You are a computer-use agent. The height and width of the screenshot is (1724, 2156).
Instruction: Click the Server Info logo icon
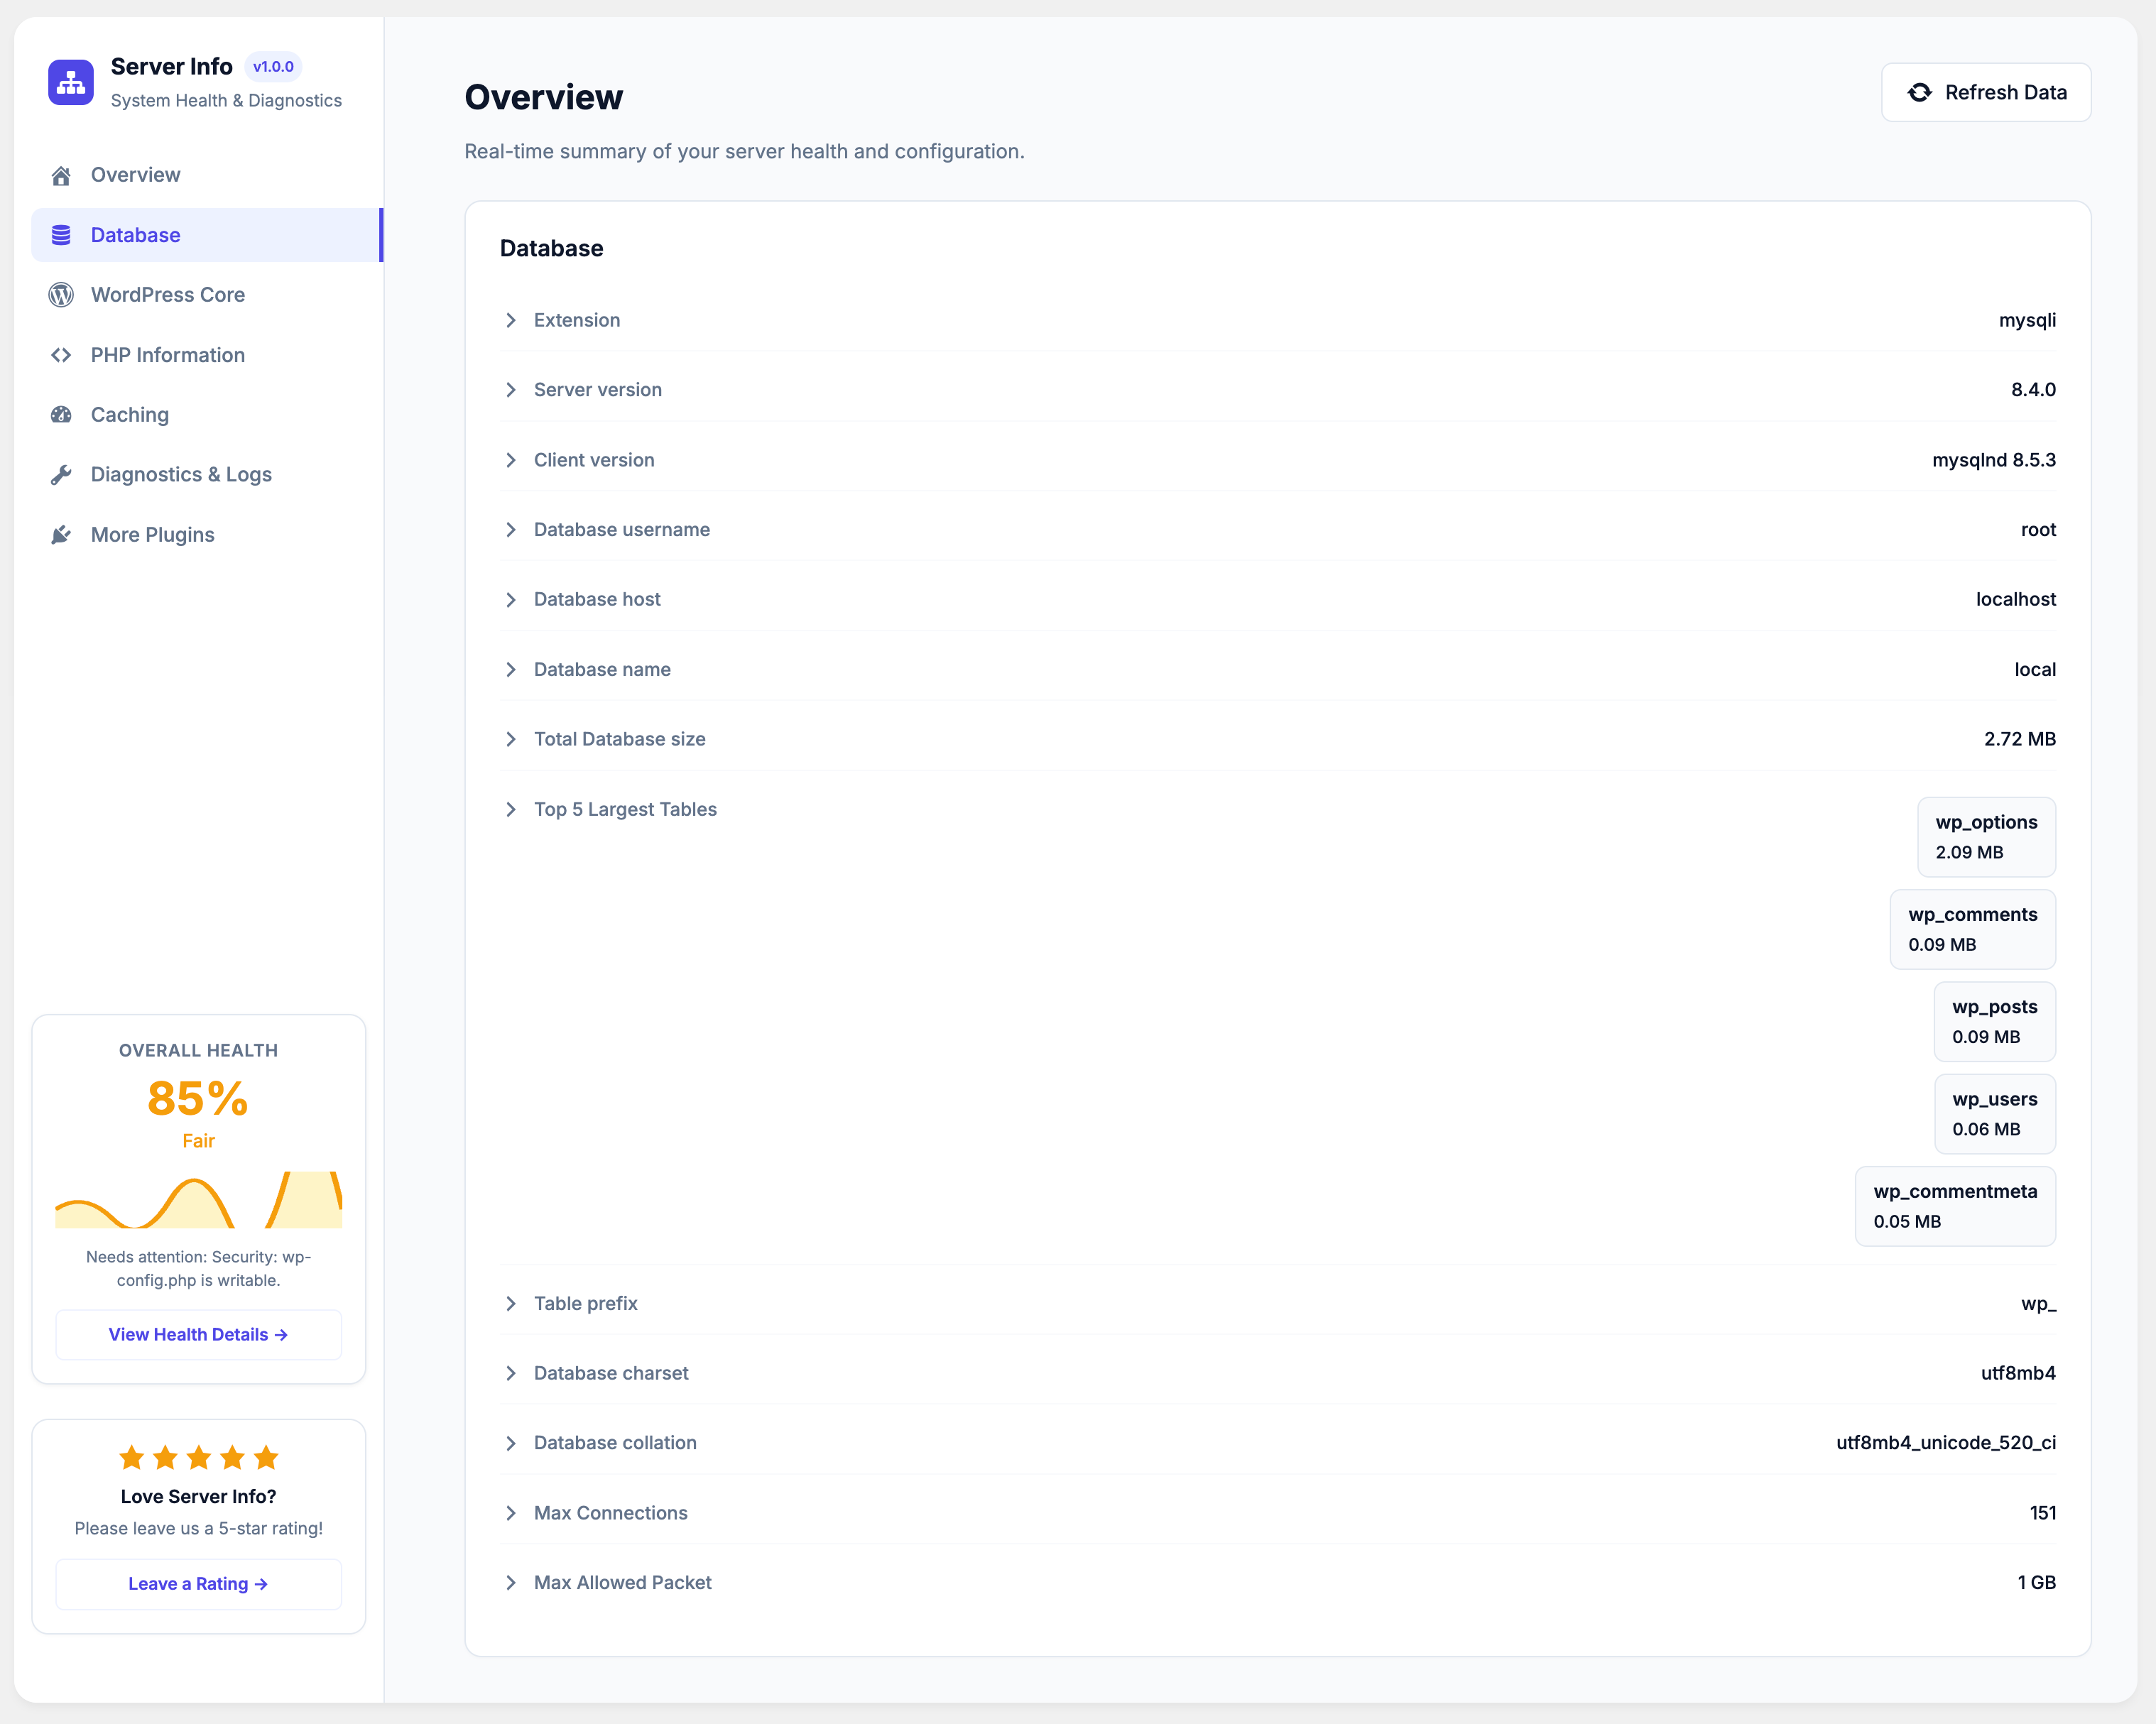pos(71,82)
